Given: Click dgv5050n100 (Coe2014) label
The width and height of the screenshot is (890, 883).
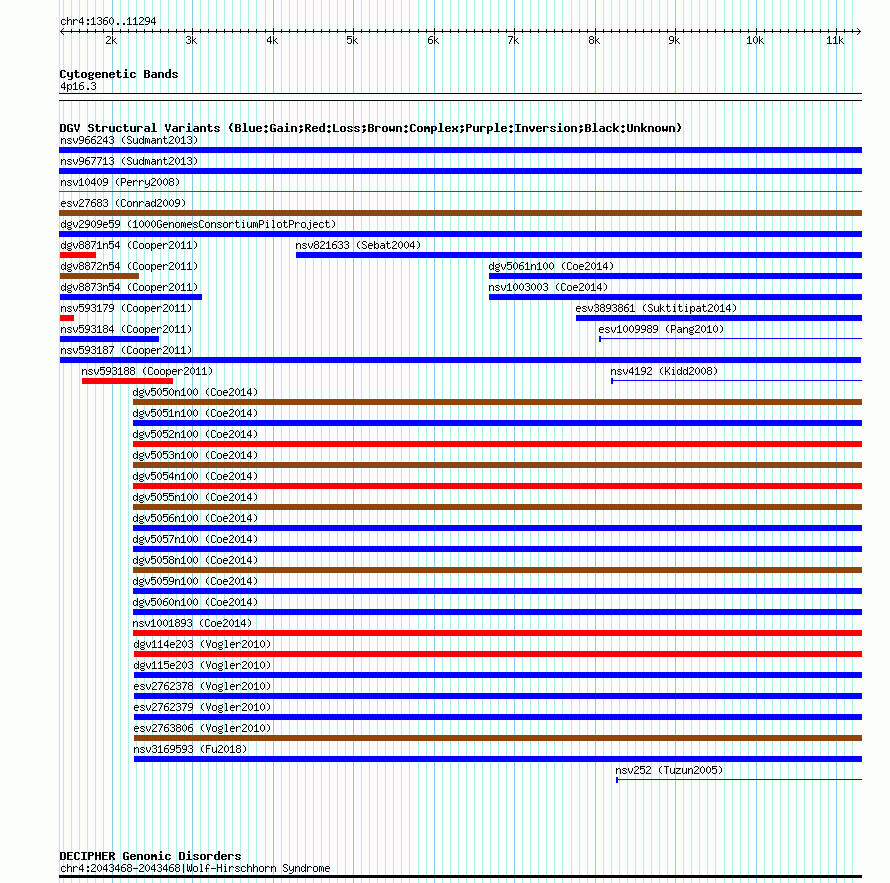Looking at the screenshot, I should pos(195,392).
